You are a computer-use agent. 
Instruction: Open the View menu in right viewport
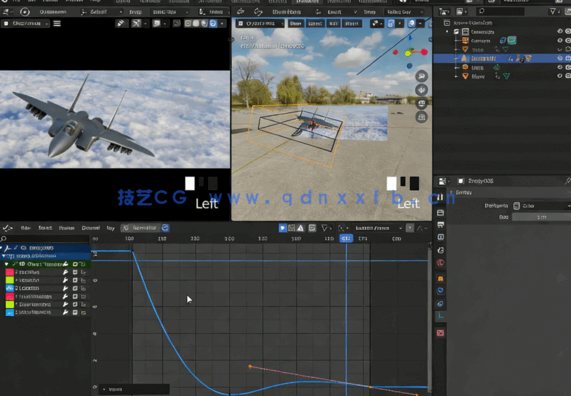296,24
